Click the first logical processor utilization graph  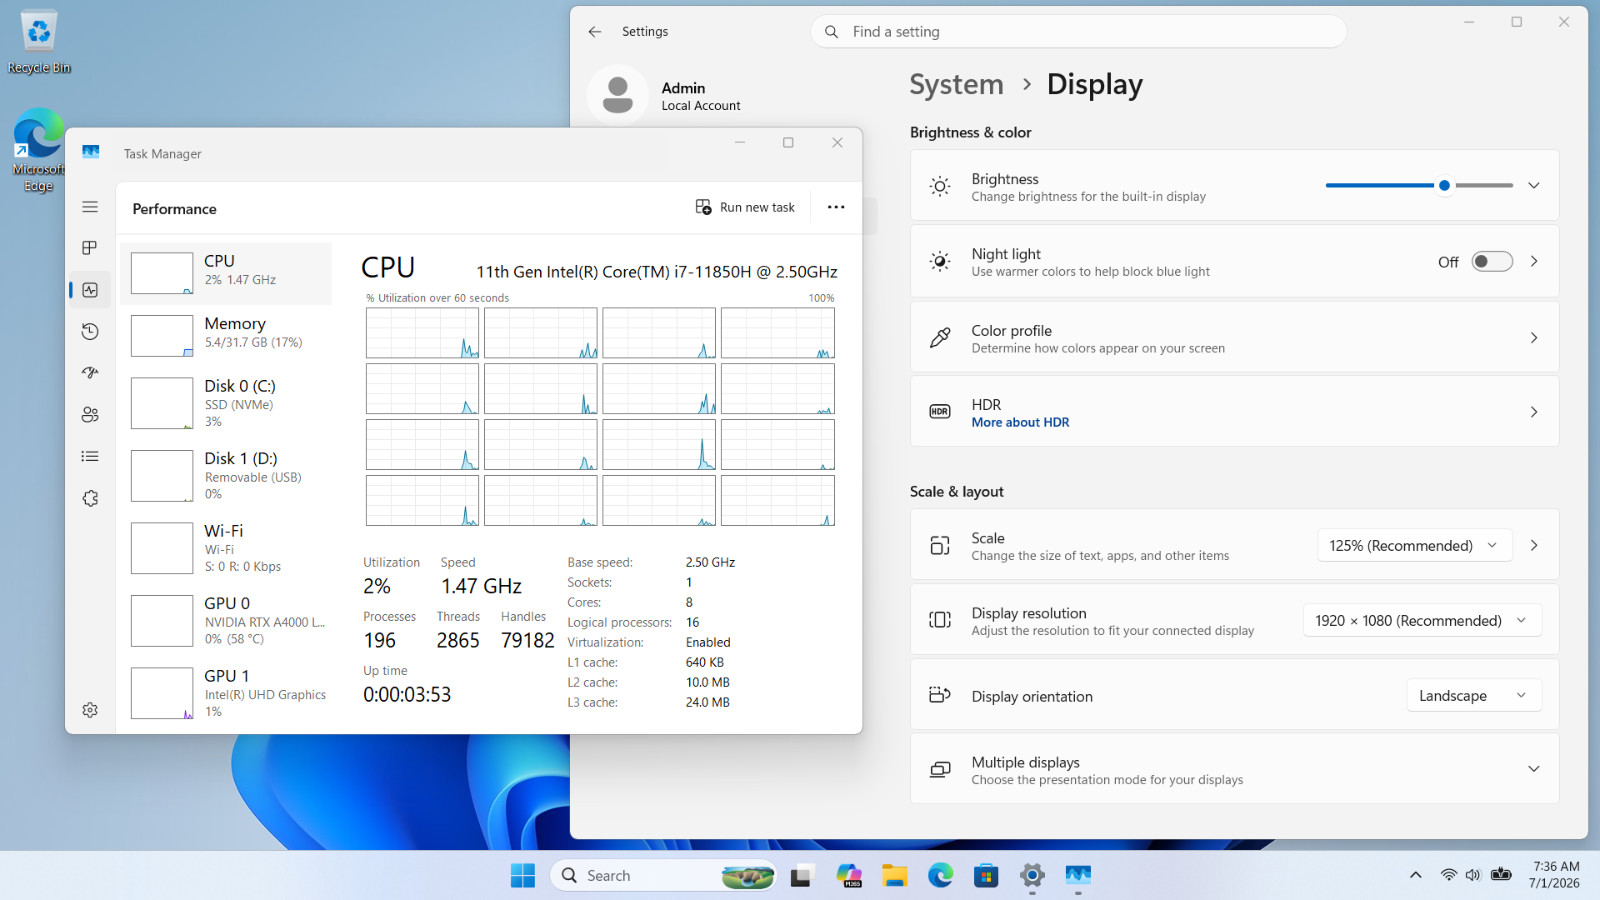coord(422,333)
